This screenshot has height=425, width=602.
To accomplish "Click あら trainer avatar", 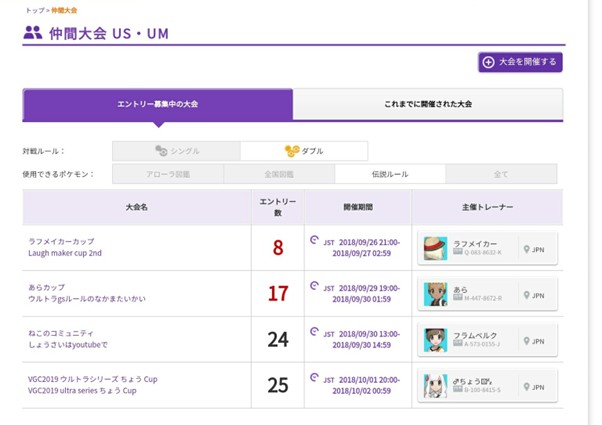I will click(x=435, y=294).
